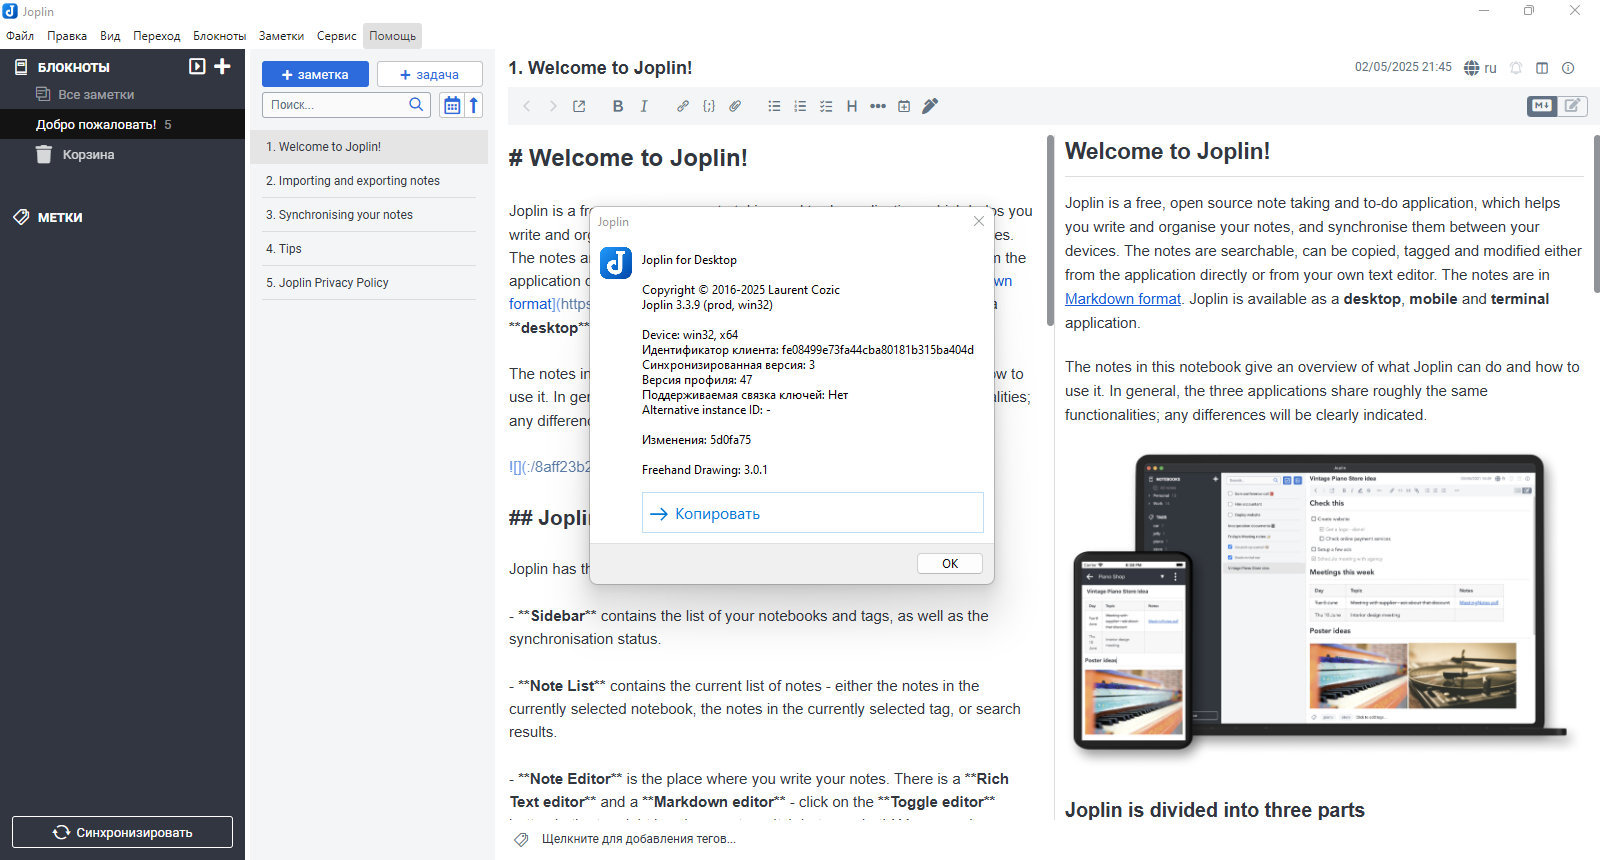
Task: Open the Файл menu
Action: tap(20, 36)
